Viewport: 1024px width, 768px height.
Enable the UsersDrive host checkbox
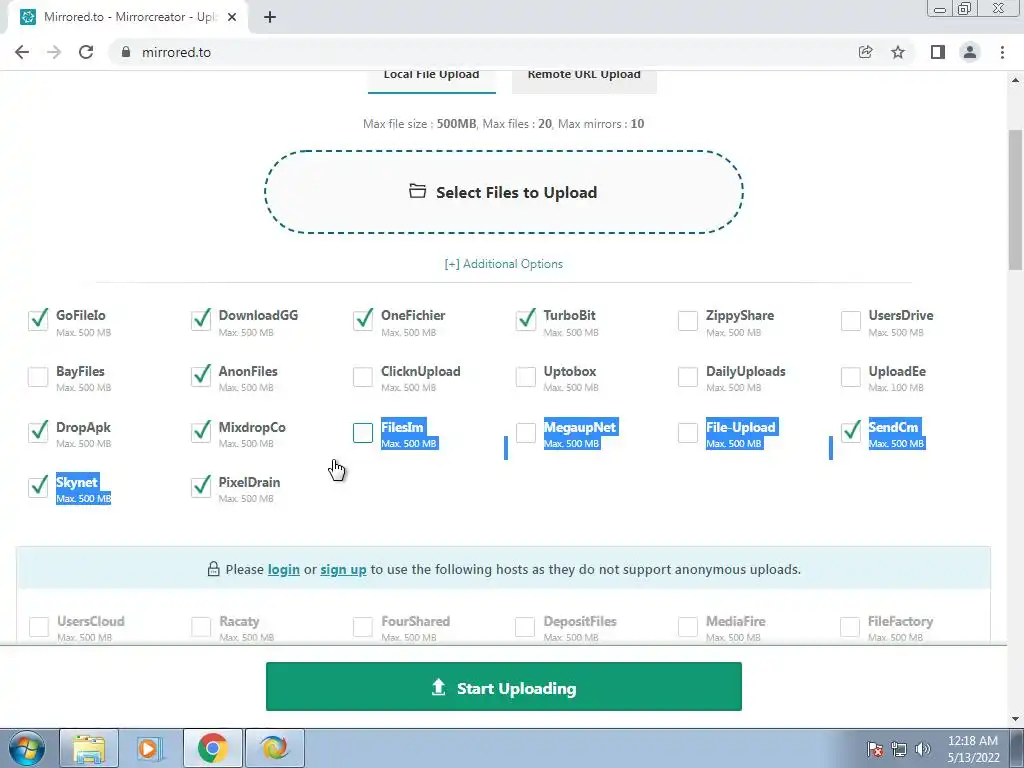850,321
